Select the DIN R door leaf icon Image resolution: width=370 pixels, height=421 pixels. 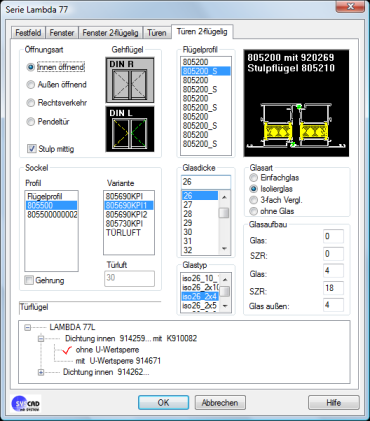tap(130, 80)
